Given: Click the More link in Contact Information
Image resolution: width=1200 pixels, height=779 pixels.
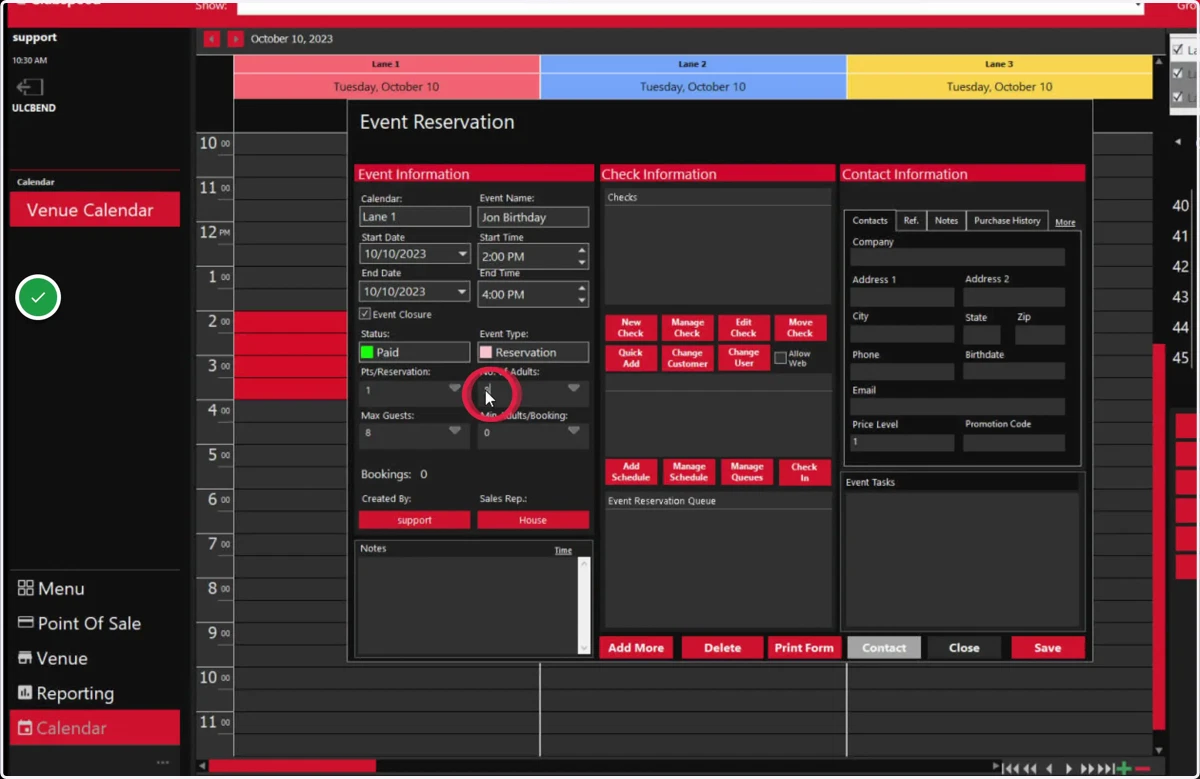Looking at the screenshot, I should (x=1065, y=223).
